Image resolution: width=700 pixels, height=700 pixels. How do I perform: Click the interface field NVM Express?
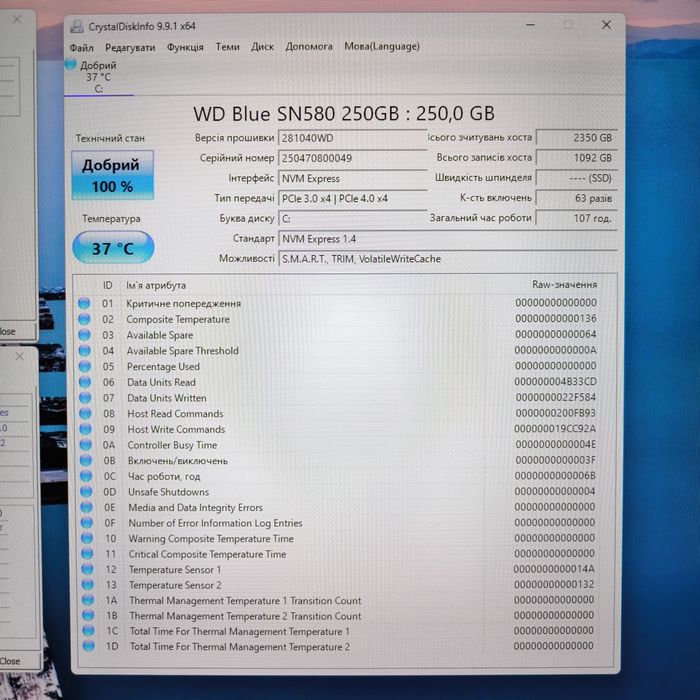352,179
